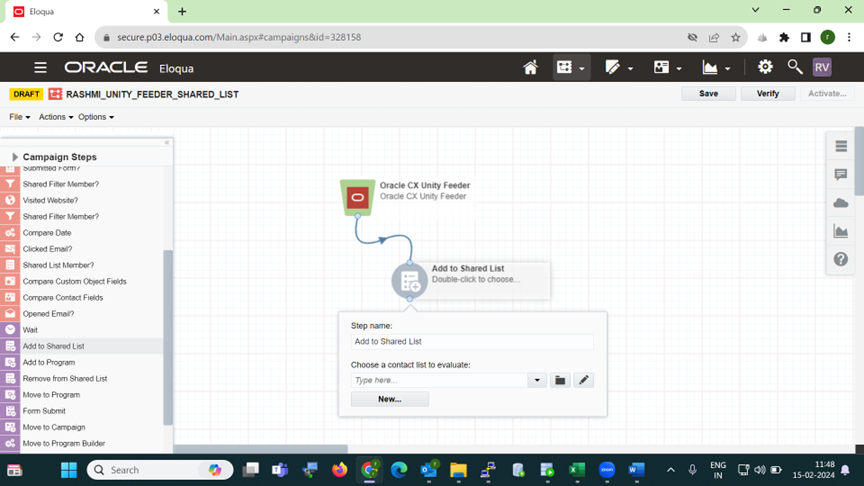Click the Save button

[x=708, y=94]
